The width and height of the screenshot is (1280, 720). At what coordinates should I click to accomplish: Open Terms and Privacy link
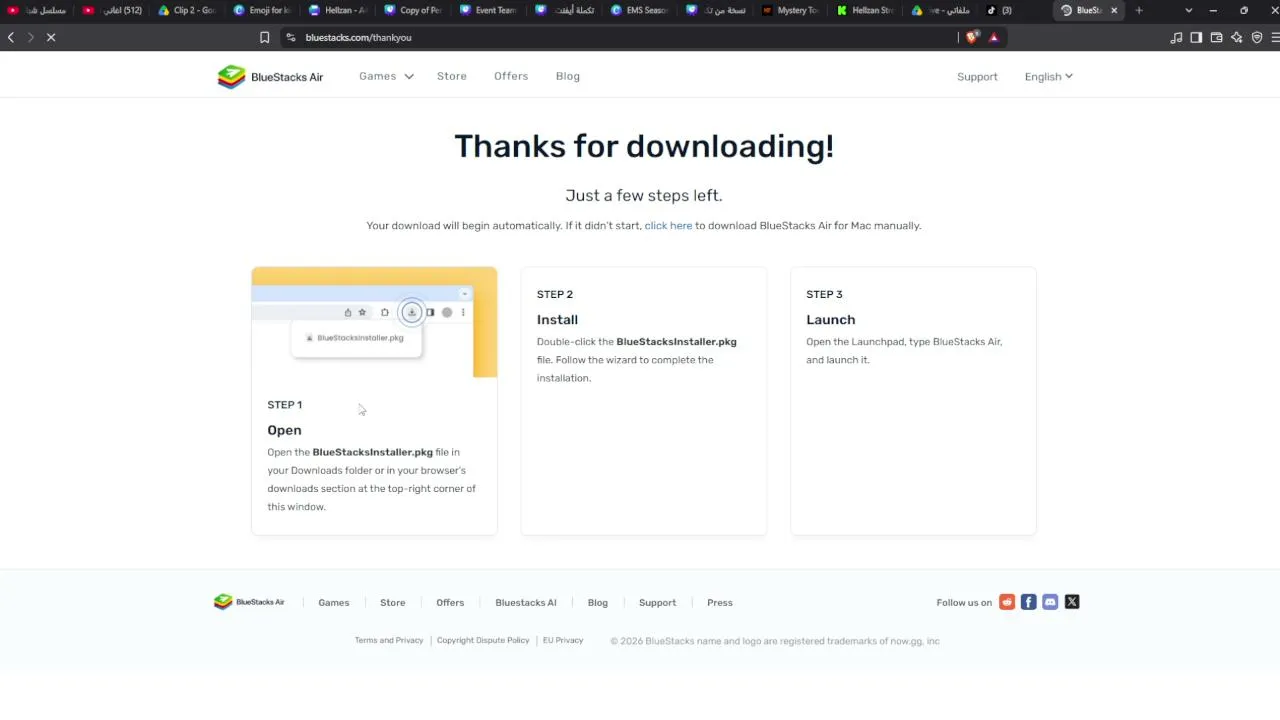[x=389, y=640]
